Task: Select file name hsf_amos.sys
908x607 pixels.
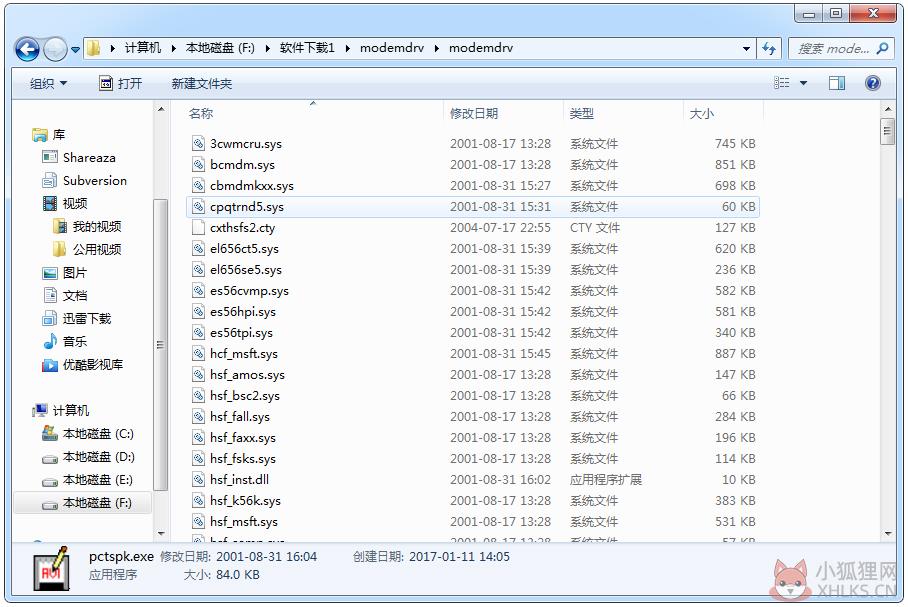Action: (x=247, y=375)
